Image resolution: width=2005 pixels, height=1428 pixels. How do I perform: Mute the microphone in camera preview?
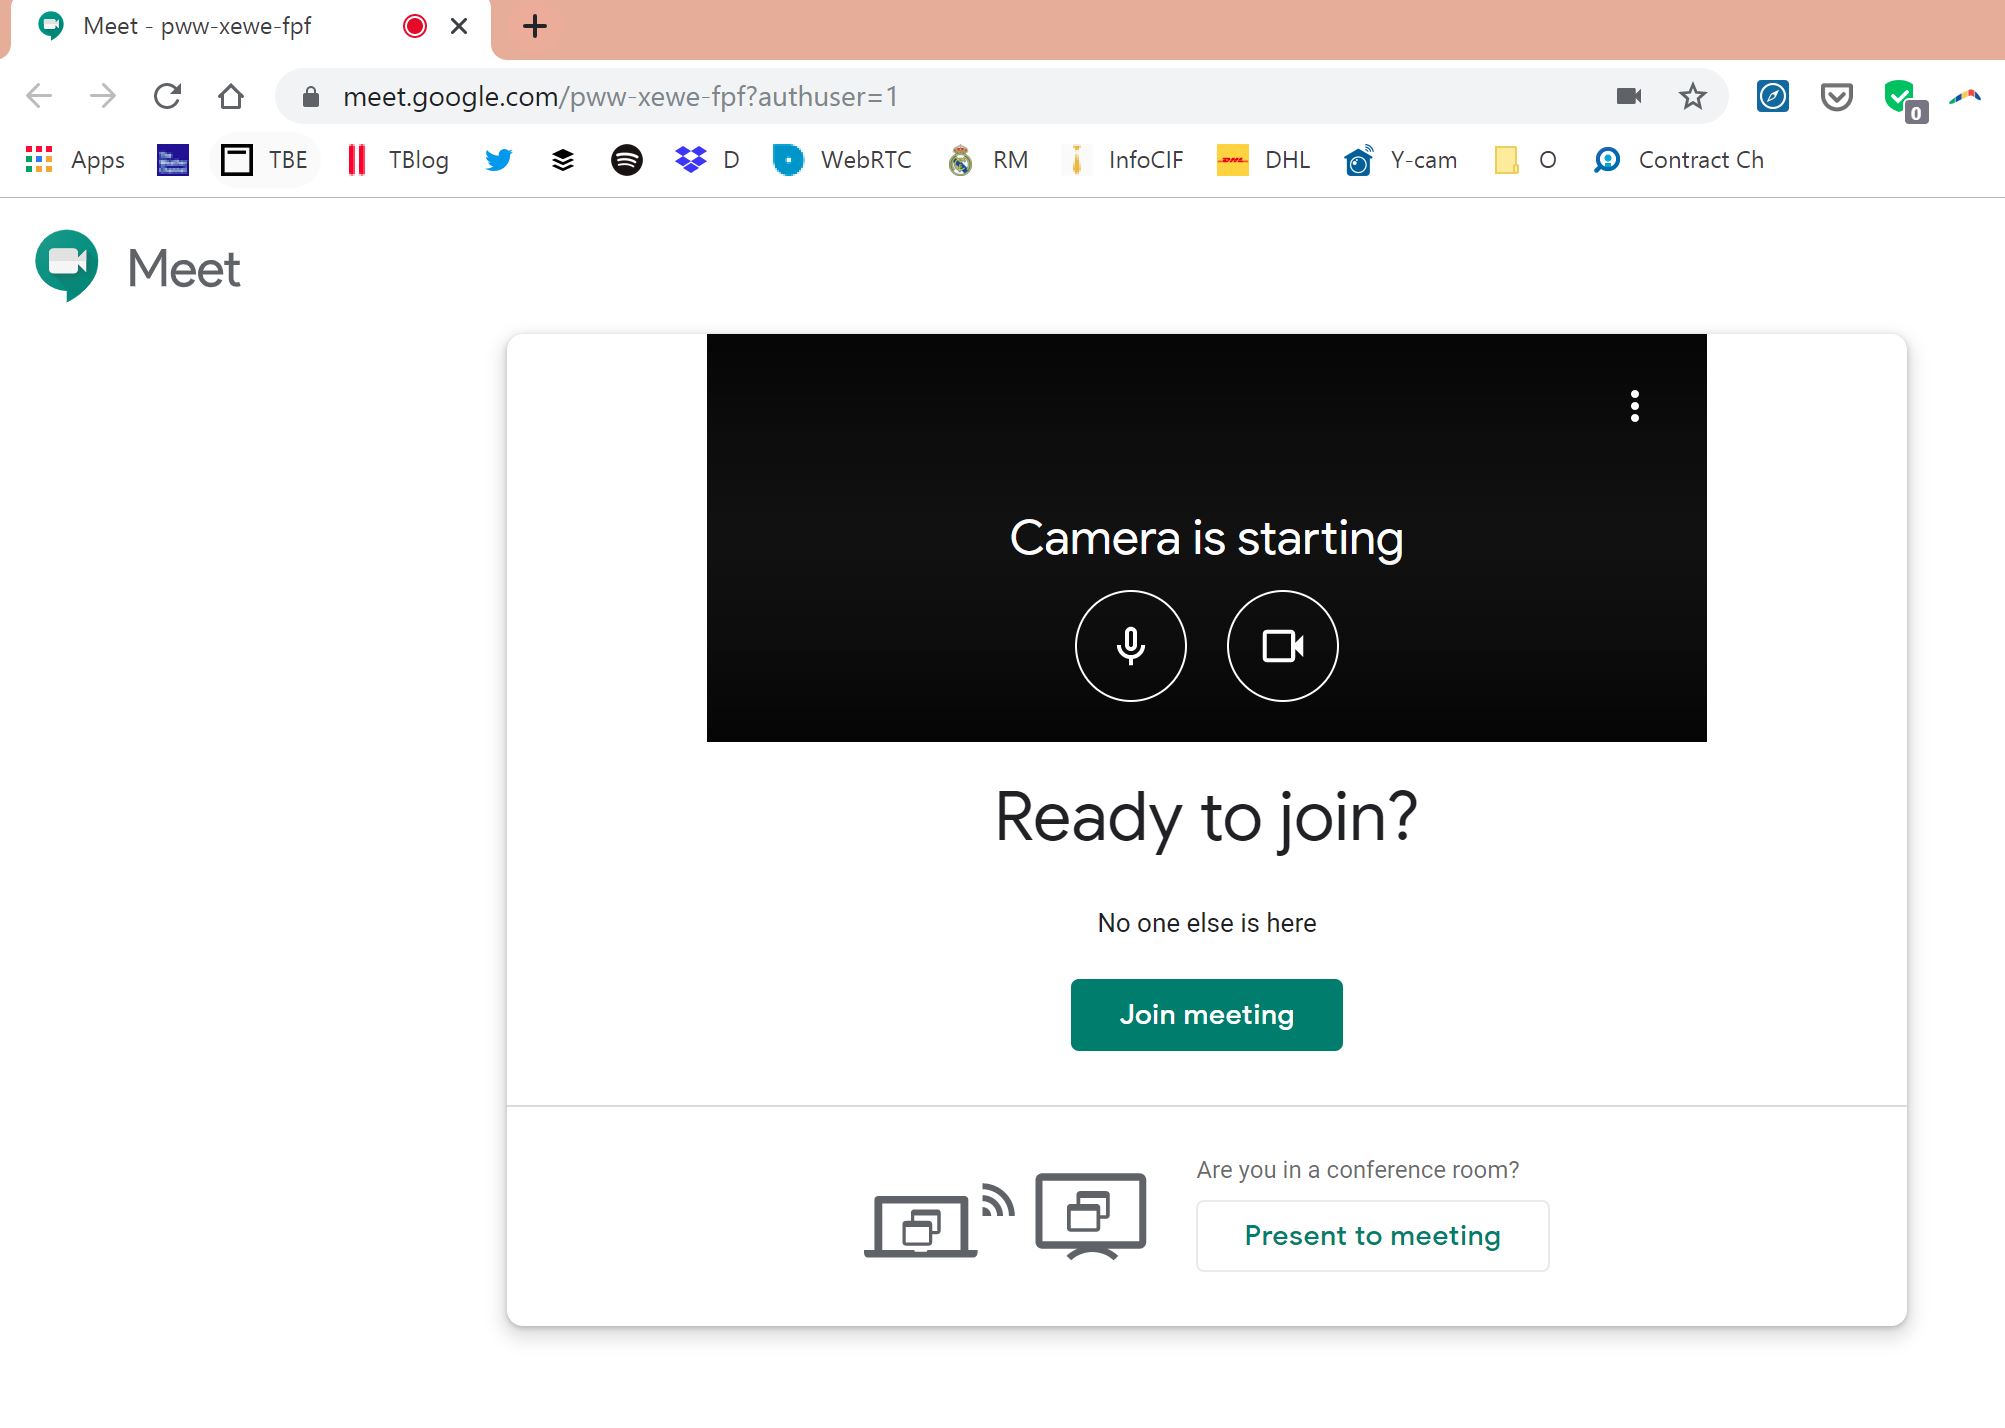(1130, 646)
